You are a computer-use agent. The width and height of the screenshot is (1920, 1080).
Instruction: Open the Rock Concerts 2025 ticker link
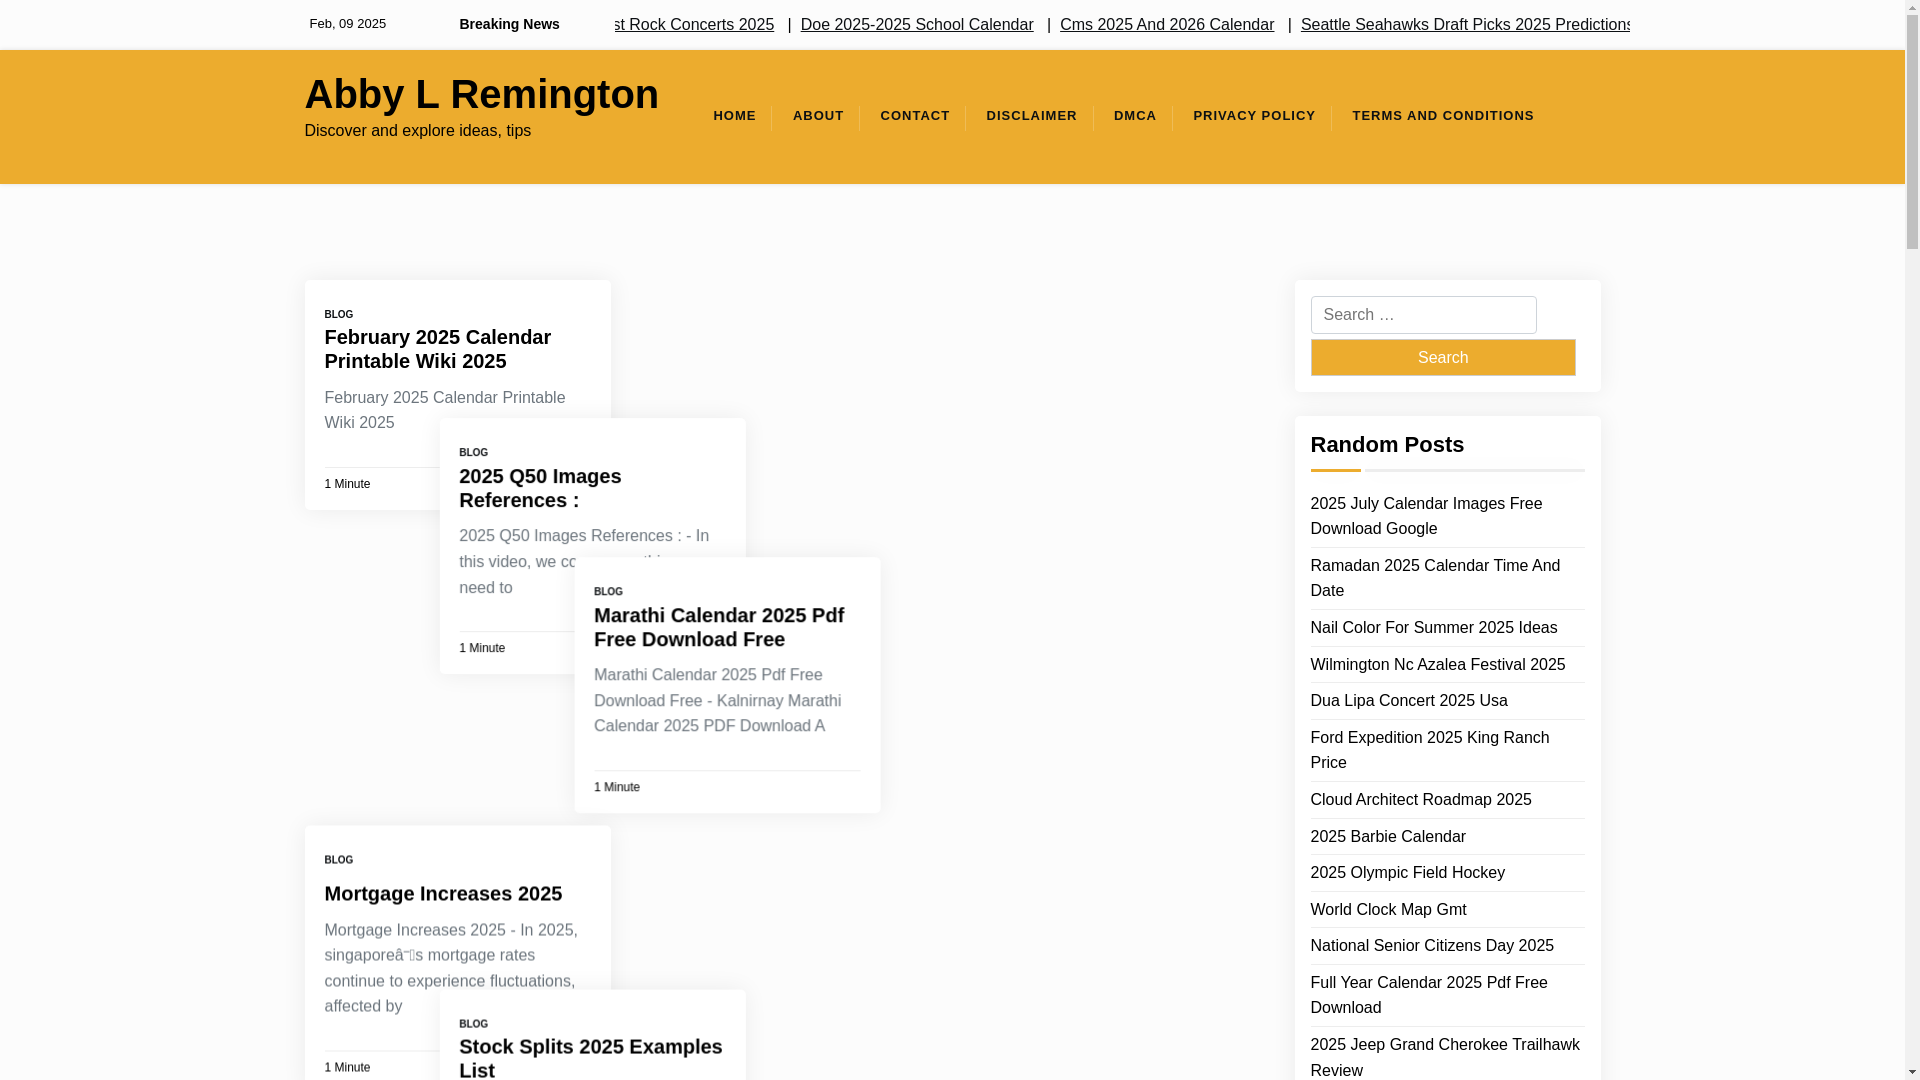695,25
